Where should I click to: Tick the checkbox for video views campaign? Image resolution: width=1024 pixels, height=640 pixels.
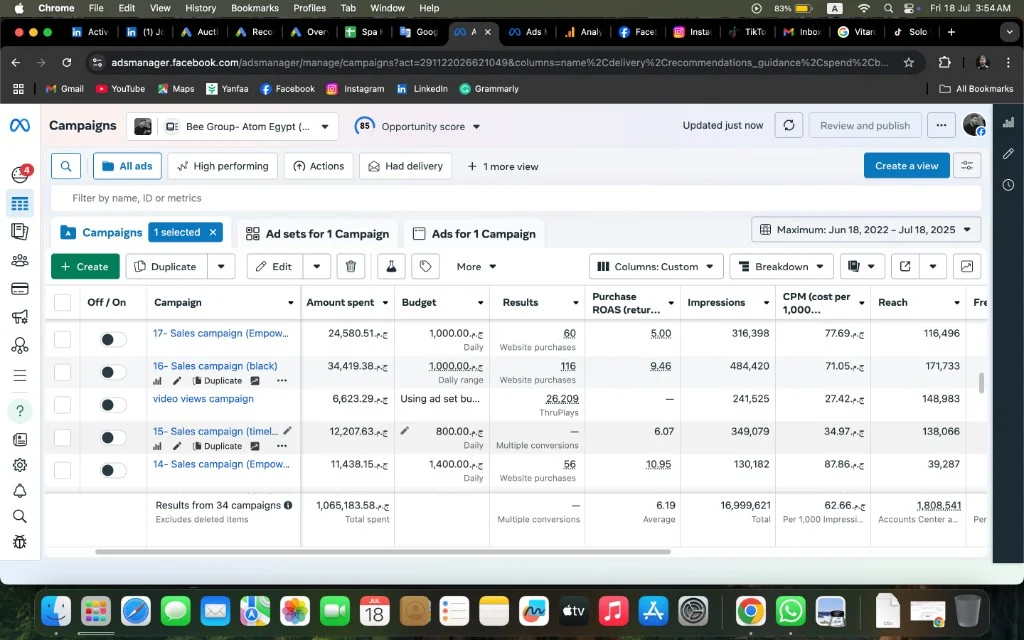[x=62, y=405]
